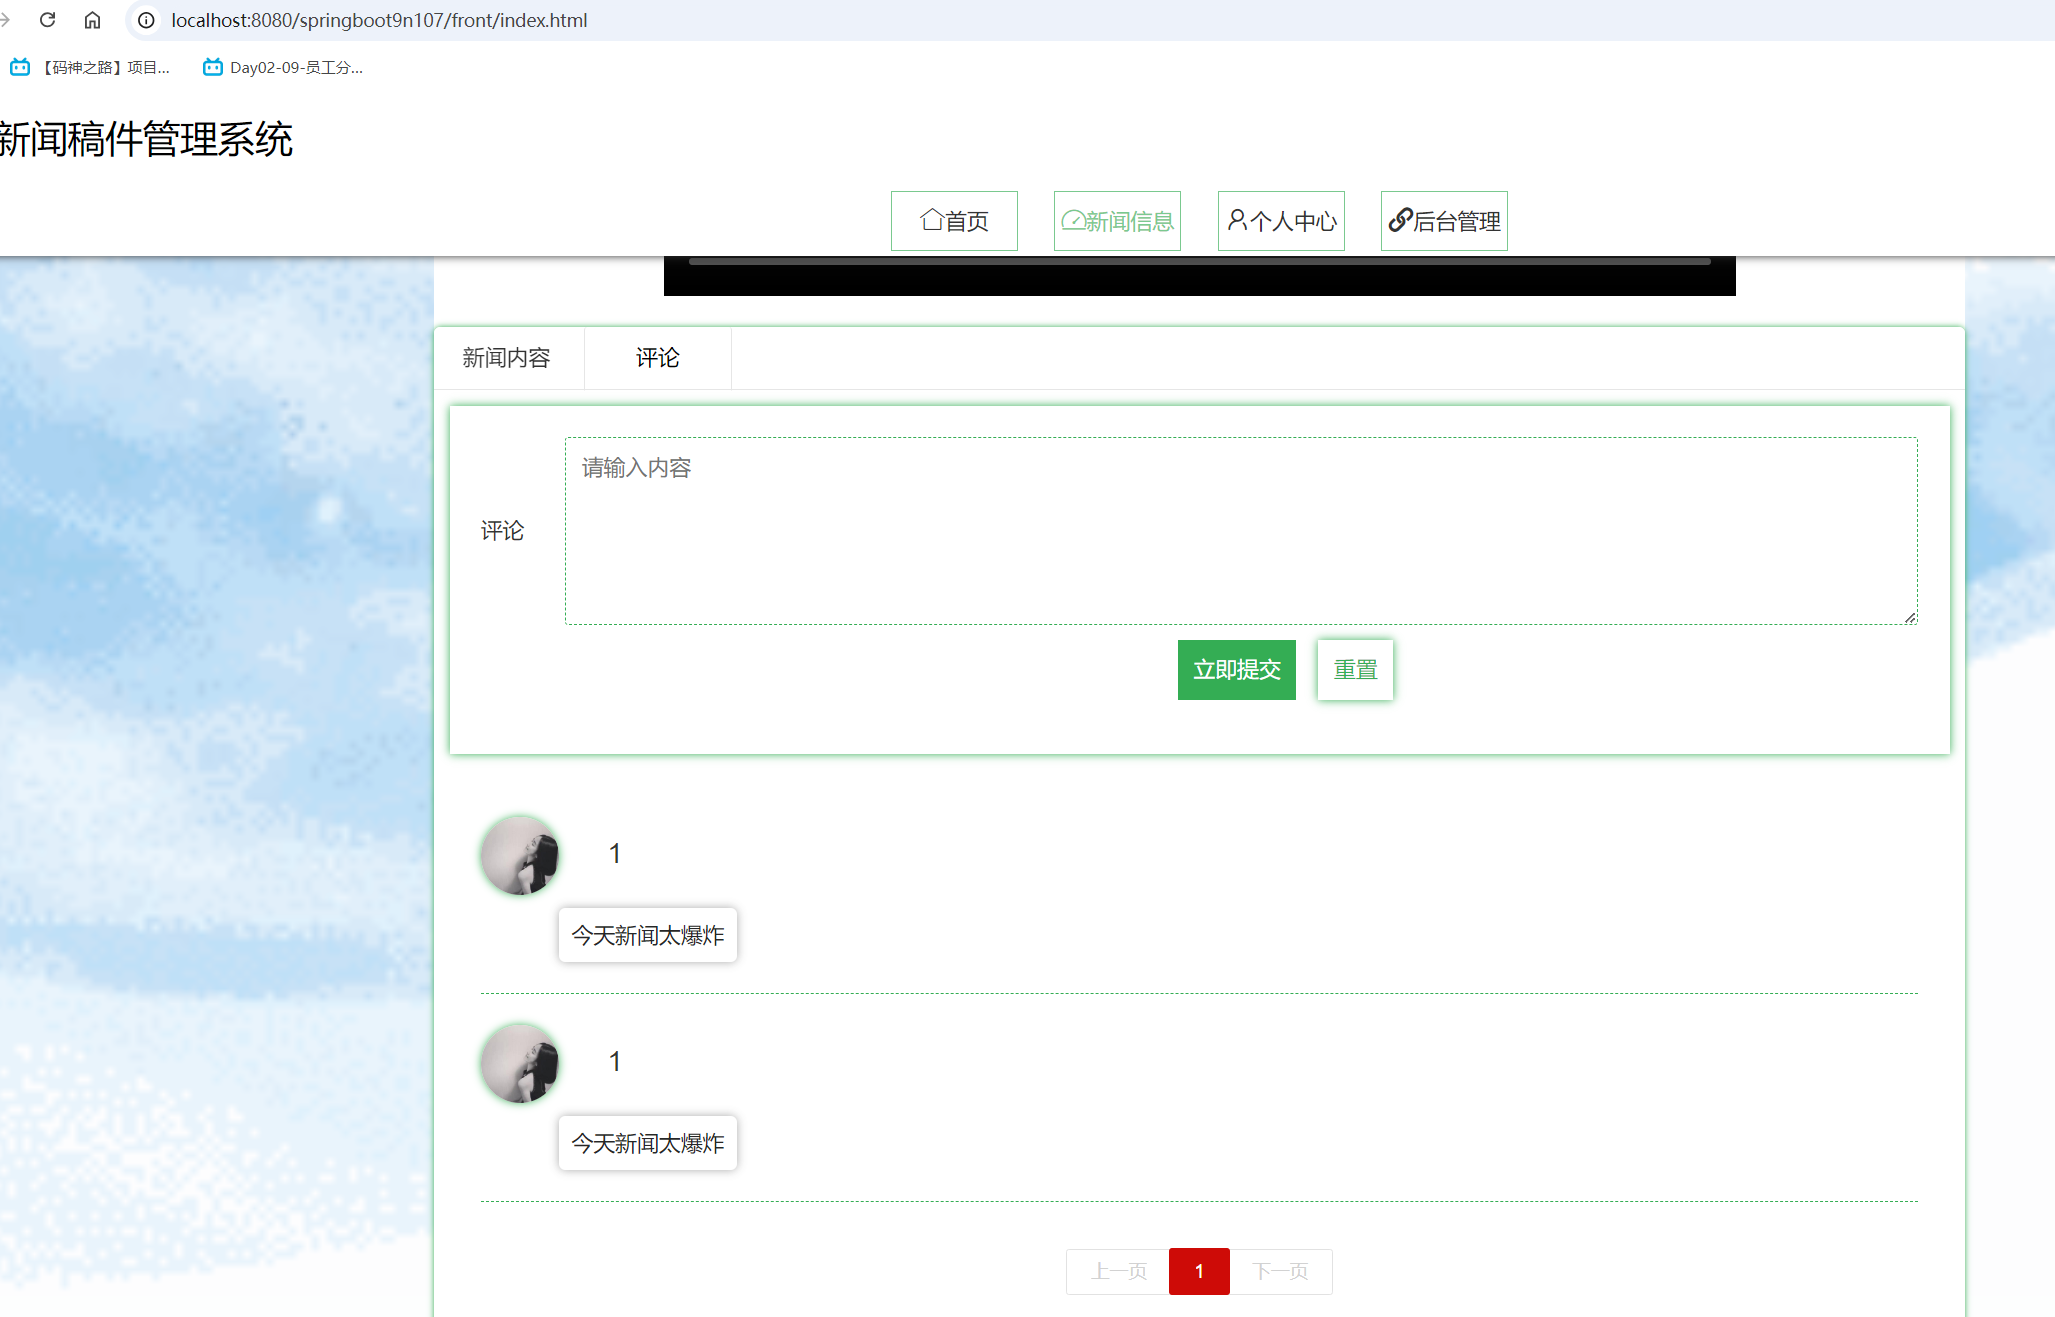Select page 1 in pagination

pos(1199,1271)
